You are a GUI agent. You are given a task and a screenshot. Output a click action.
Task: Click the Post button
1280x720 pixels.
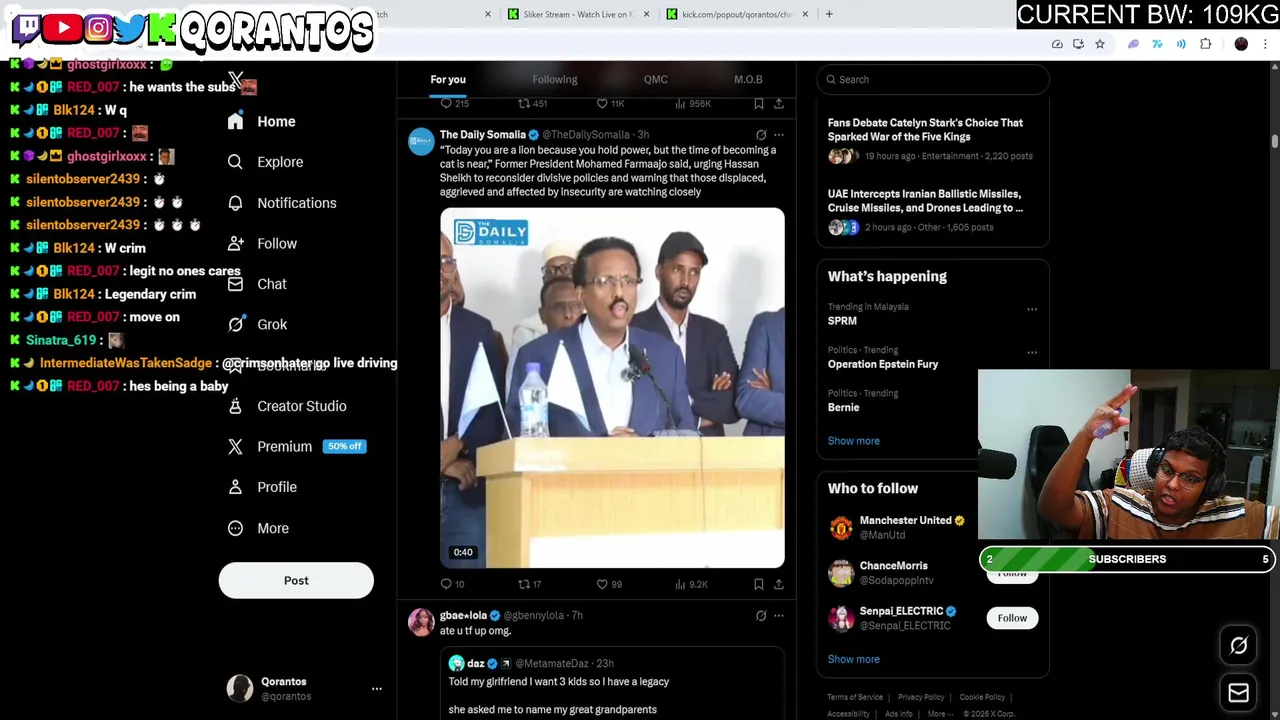coord(296,581)
